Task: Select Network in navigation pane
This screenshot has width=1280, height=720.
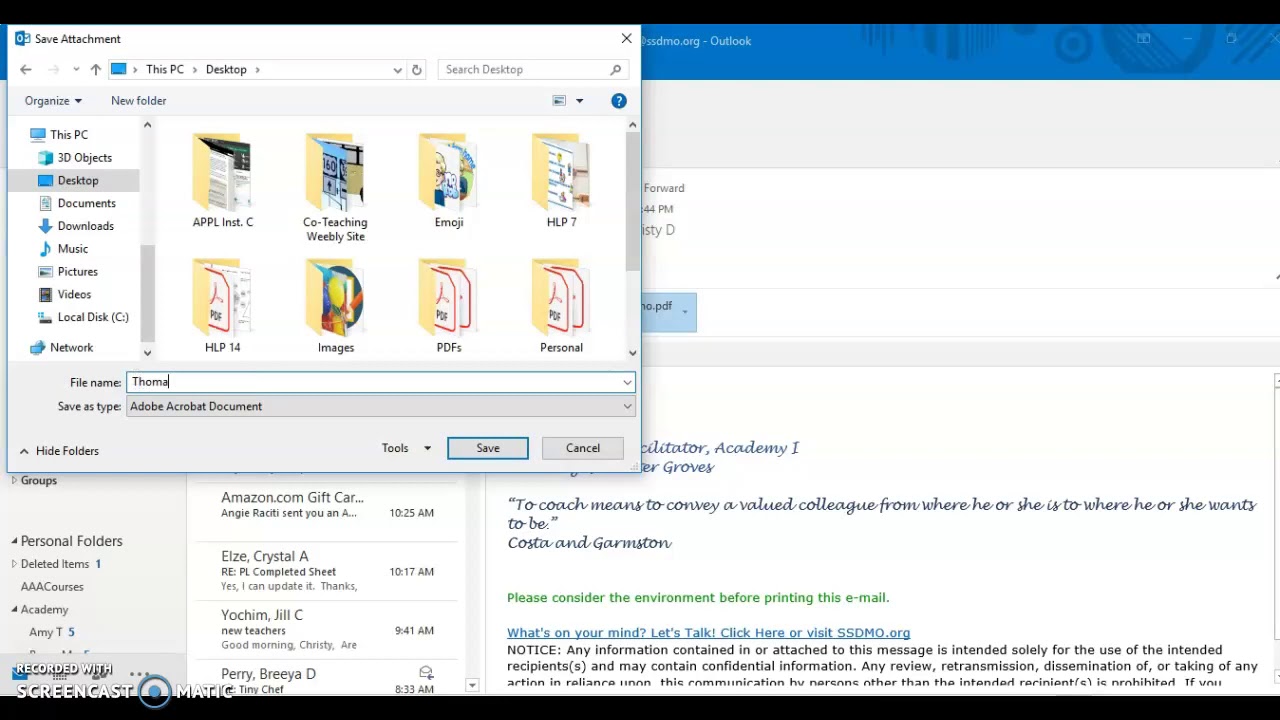Action: 71,347
